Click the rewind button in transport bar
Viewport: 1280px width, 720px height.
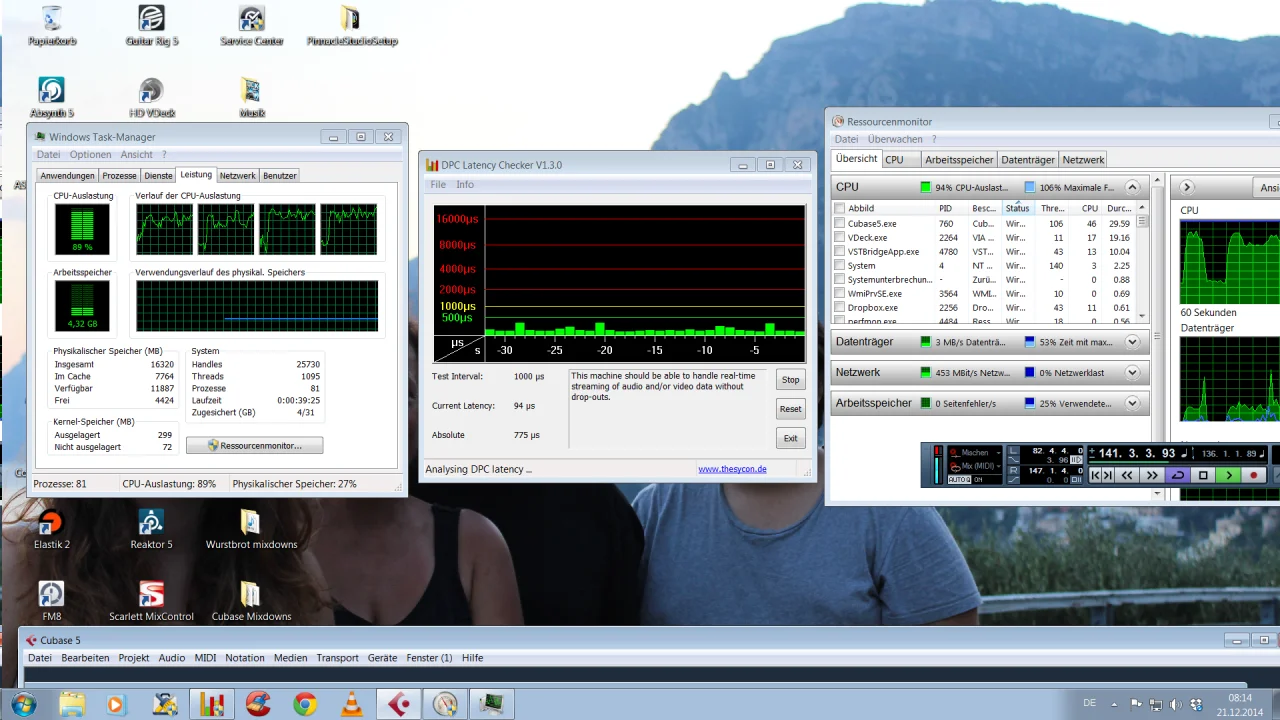coord(1127,475)
